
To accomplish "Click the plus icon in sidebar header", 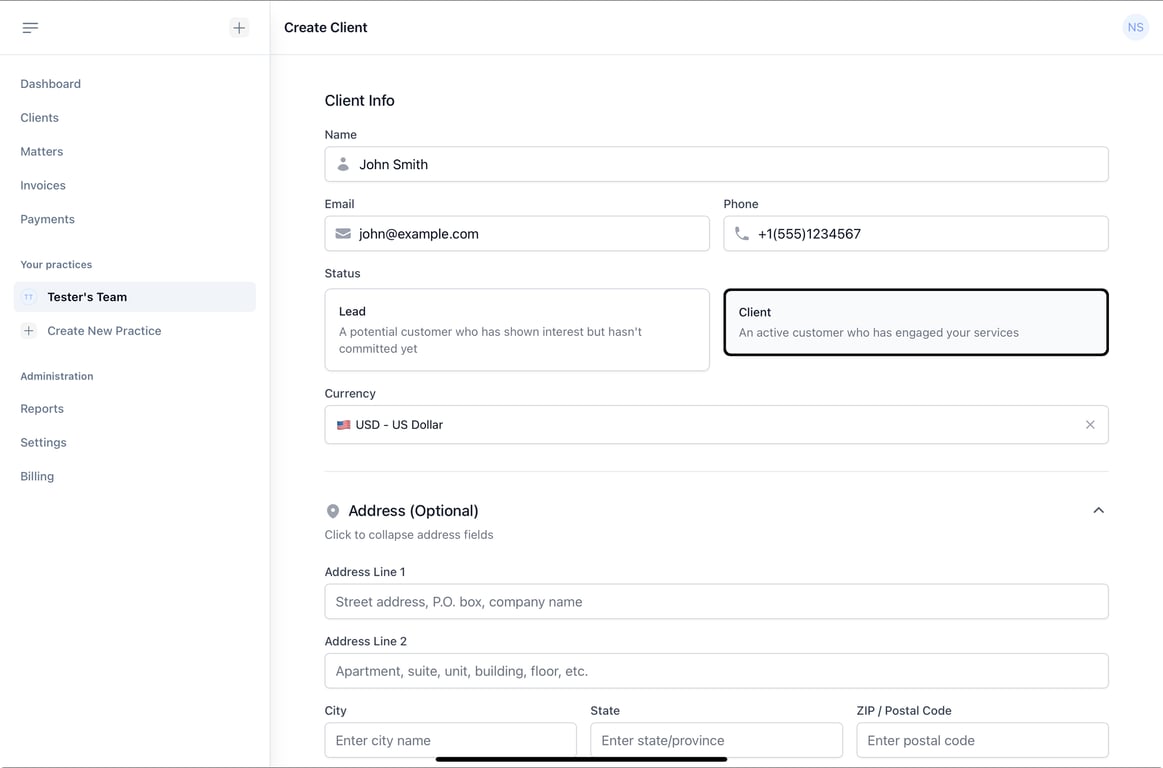I will click(239, 28).
